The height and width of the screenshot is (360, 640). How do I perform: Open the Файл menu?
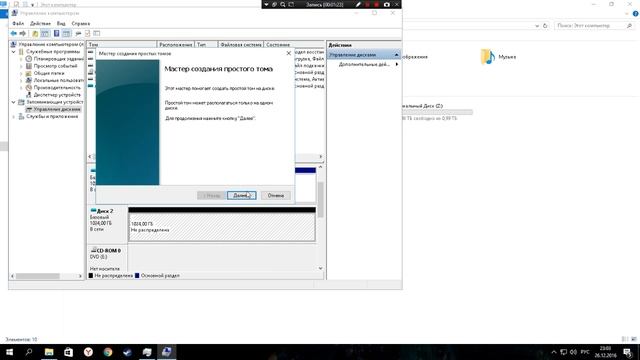click(x=18, y=24)
